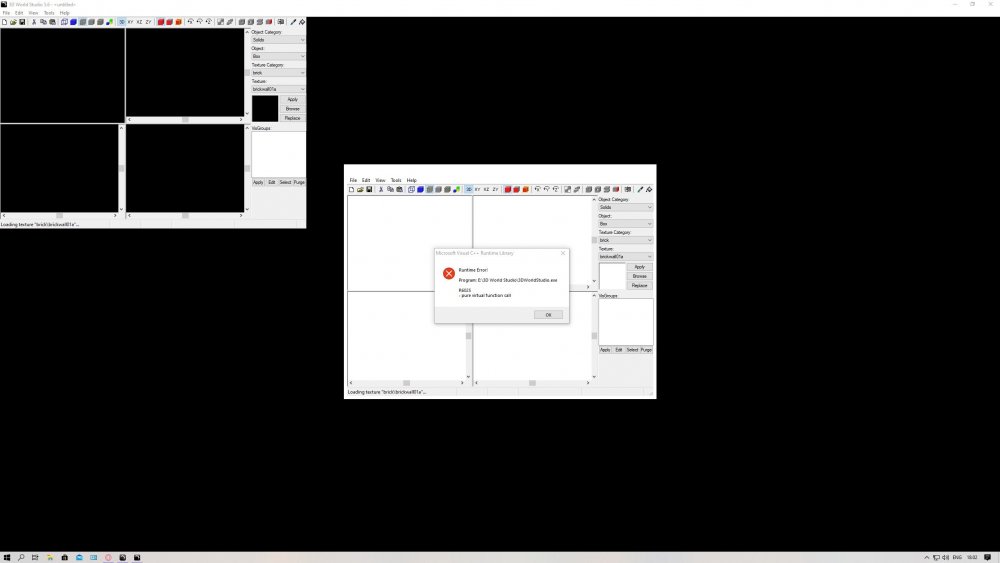Screen dimensions: 1000x563
Task: Toggle XZ view mode in black-viewport window
Action: [140, 22]
